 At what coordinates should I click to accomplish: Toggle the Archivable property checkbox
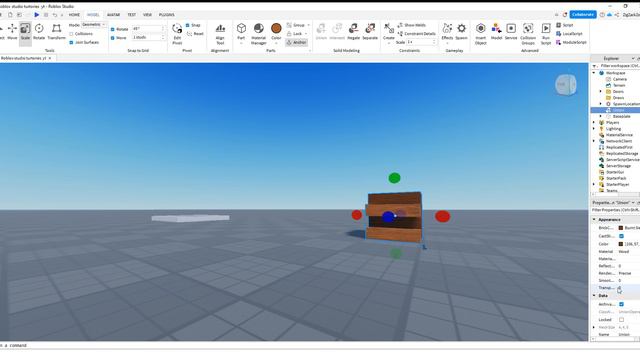click(x=621, y=304)
